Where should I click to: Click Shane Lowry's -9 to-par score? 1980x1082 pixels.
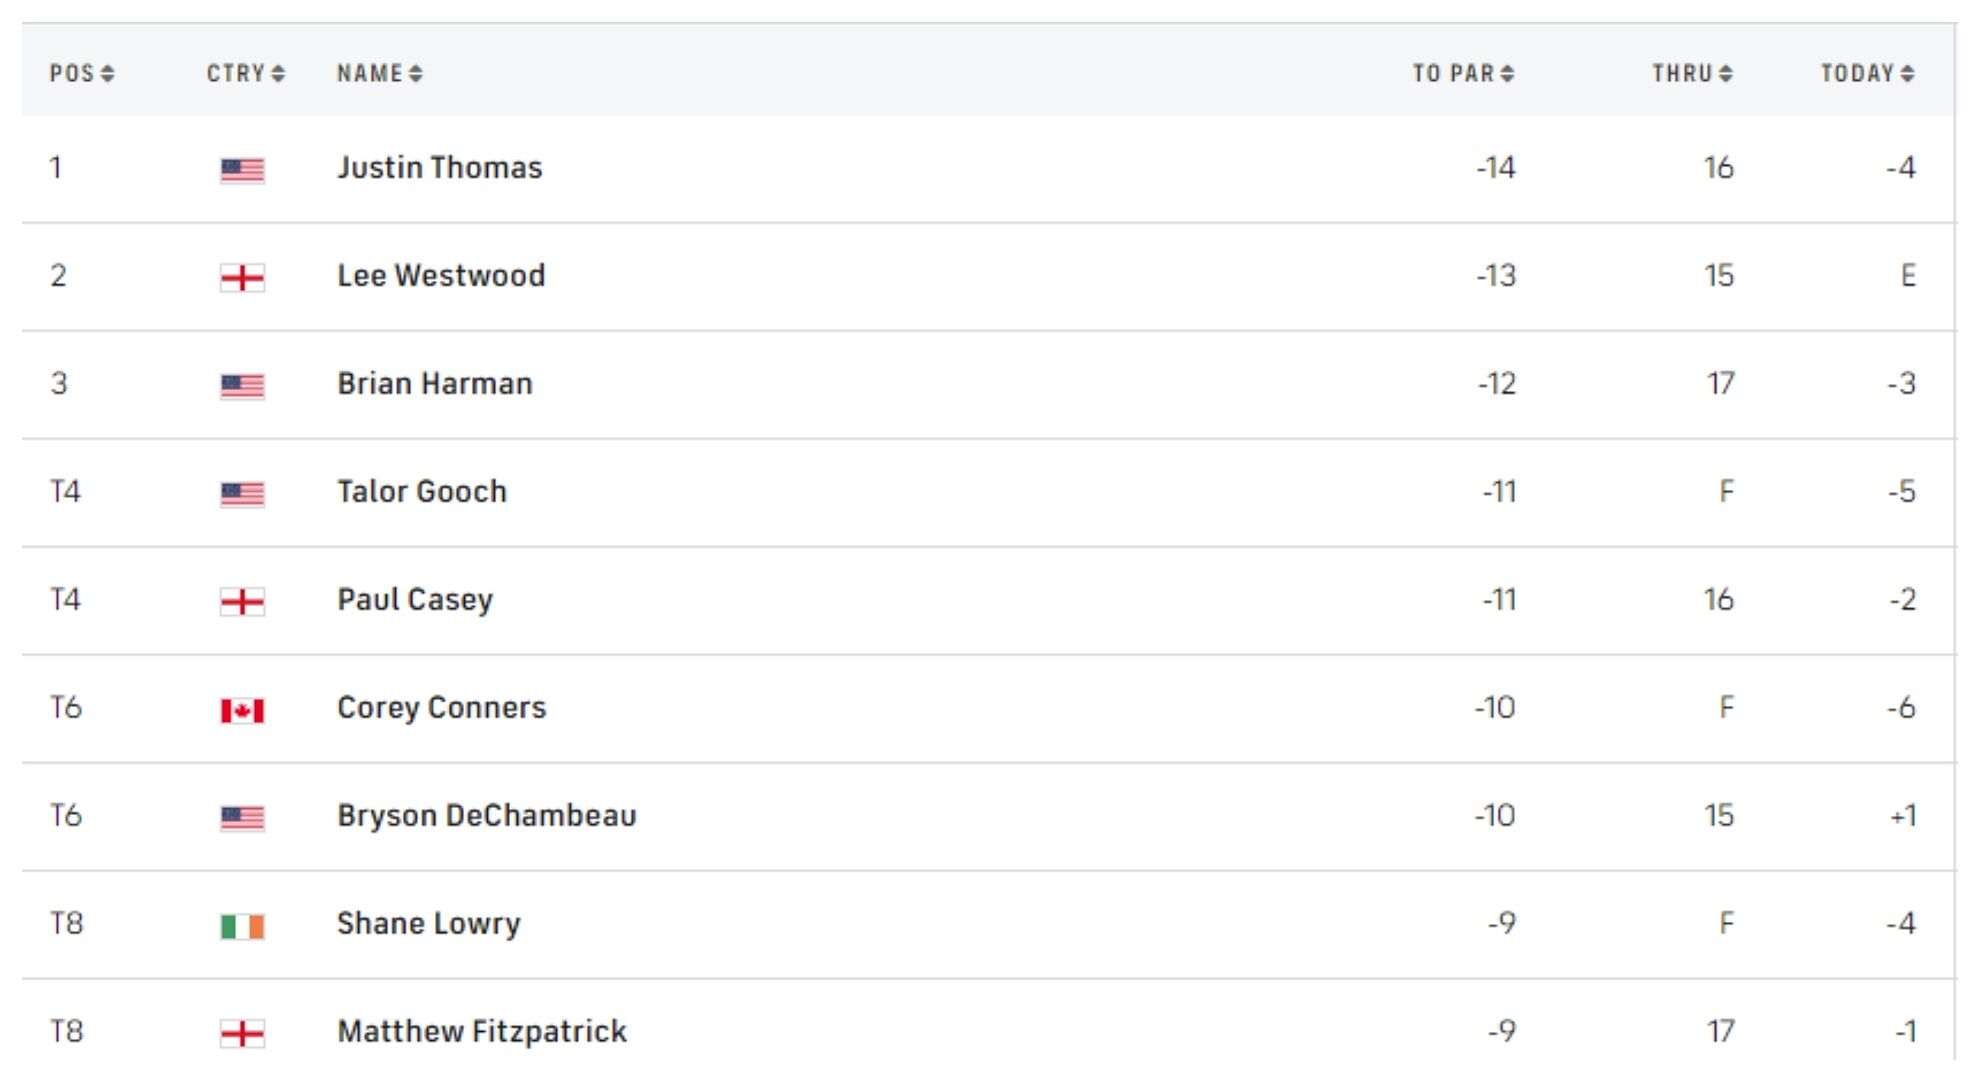1501,923
